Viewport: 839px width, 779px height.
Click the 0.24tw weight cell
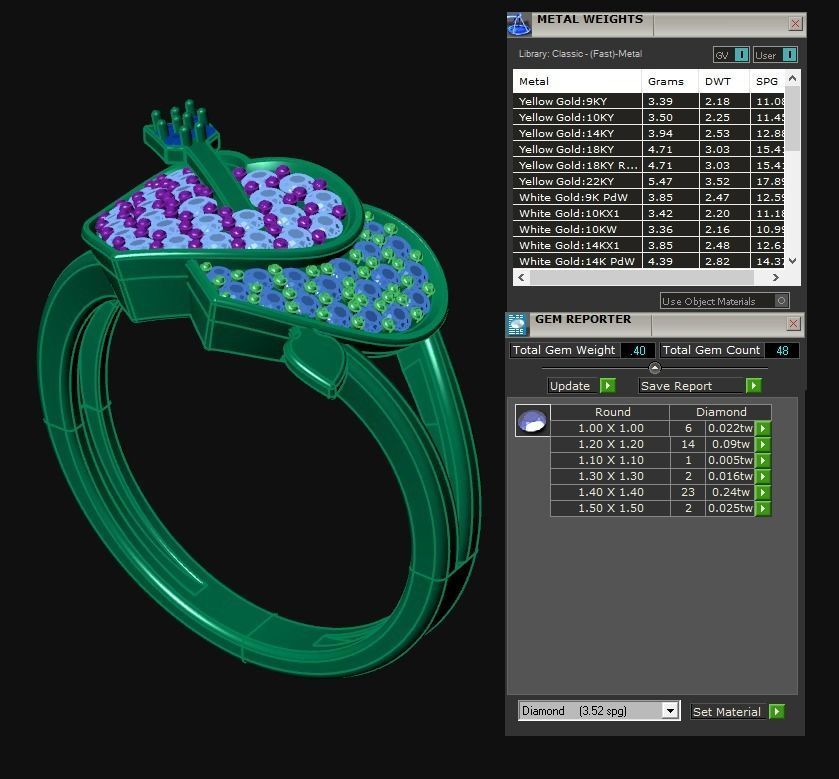point(730,492)
